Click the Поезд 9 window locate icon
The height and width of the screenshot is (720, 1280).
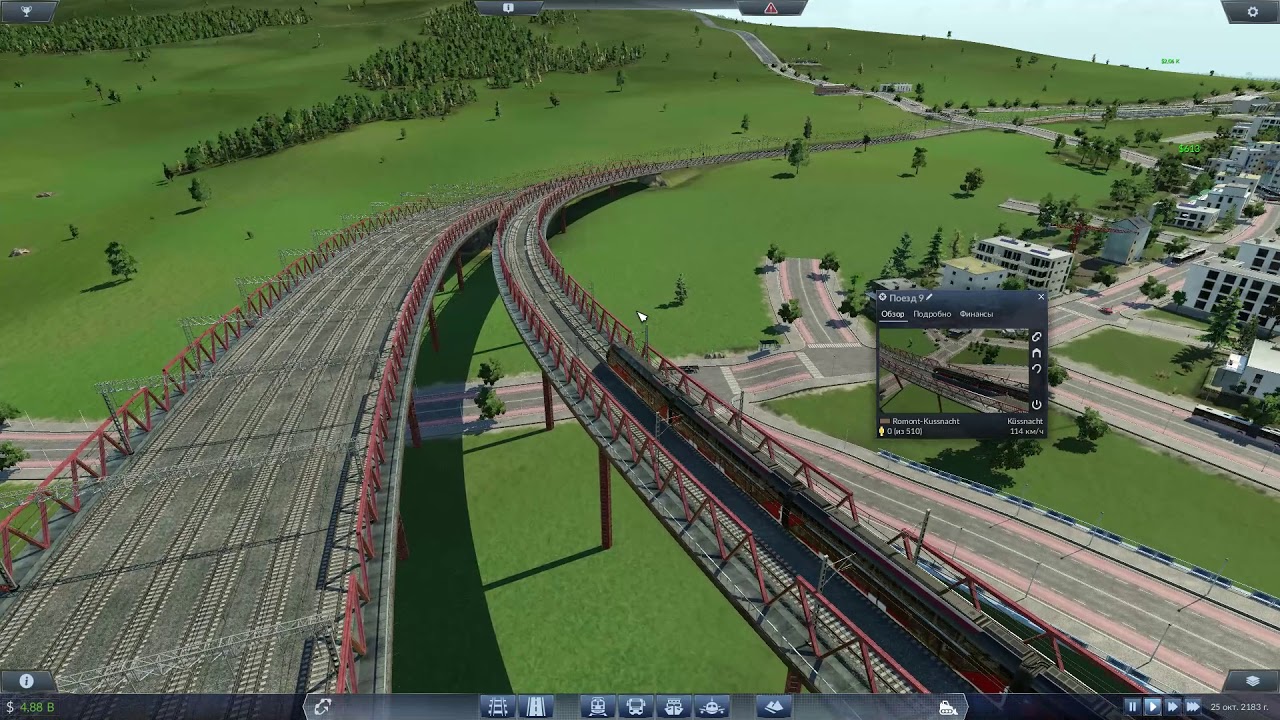(882, 297)
